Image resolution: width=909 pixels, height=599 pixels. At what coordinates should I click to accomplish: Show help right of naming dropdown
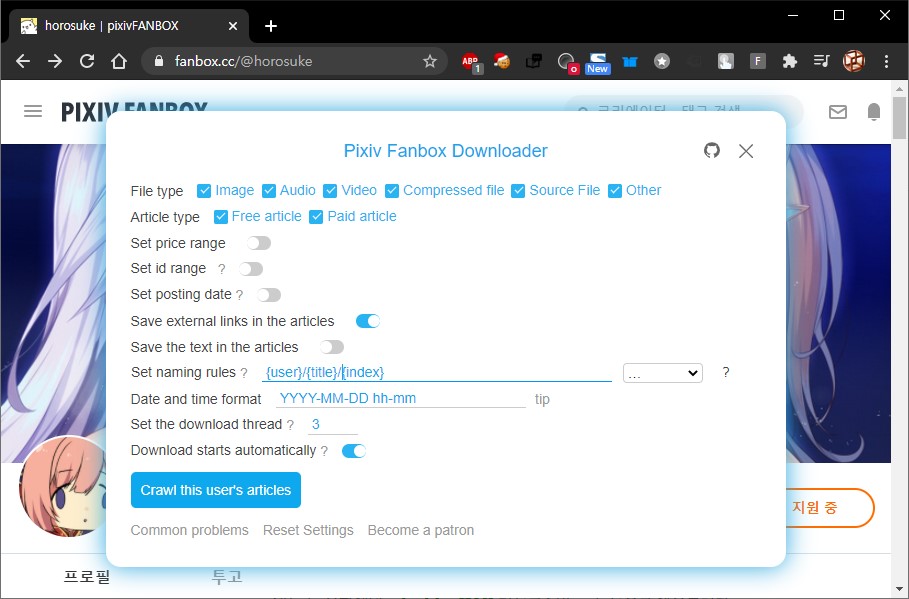[x=726, y=372]
